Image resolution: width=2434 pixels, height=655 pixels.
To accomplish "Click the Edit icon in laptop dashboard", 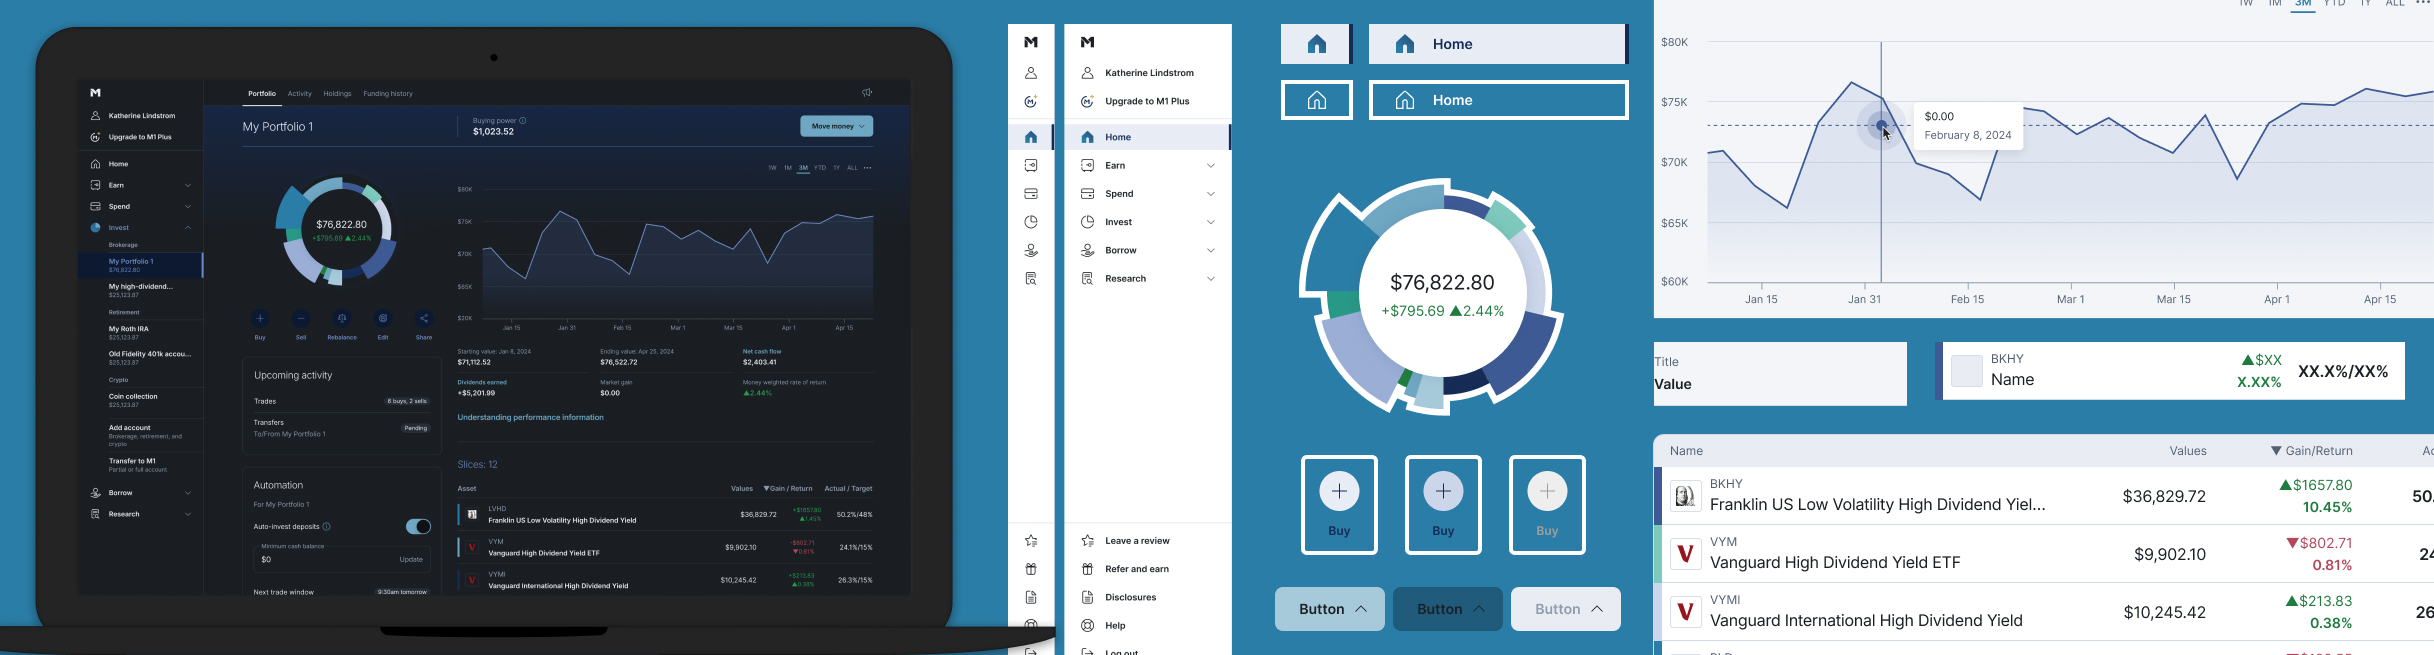I will click(x=383, y=318).
